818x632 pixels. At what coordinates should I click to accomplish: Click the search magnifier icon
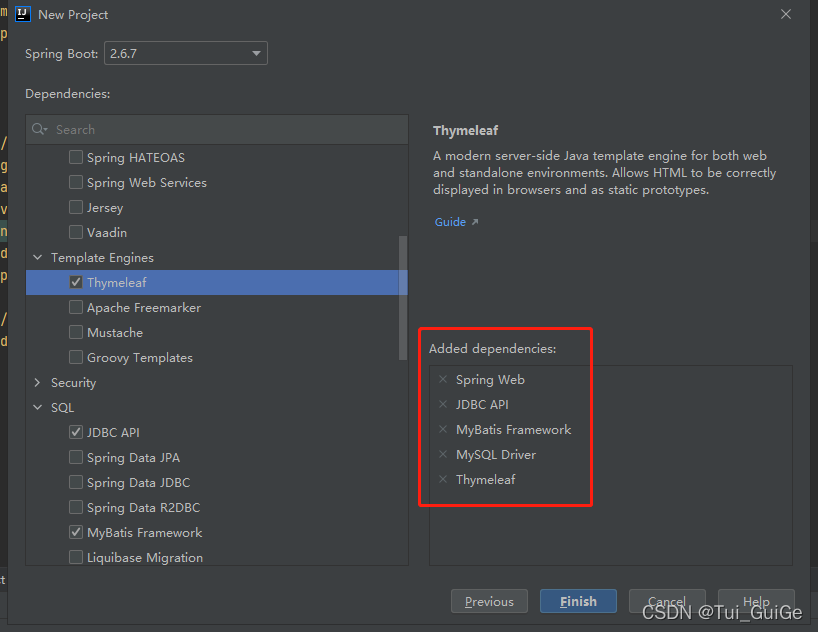click(39, 129)
